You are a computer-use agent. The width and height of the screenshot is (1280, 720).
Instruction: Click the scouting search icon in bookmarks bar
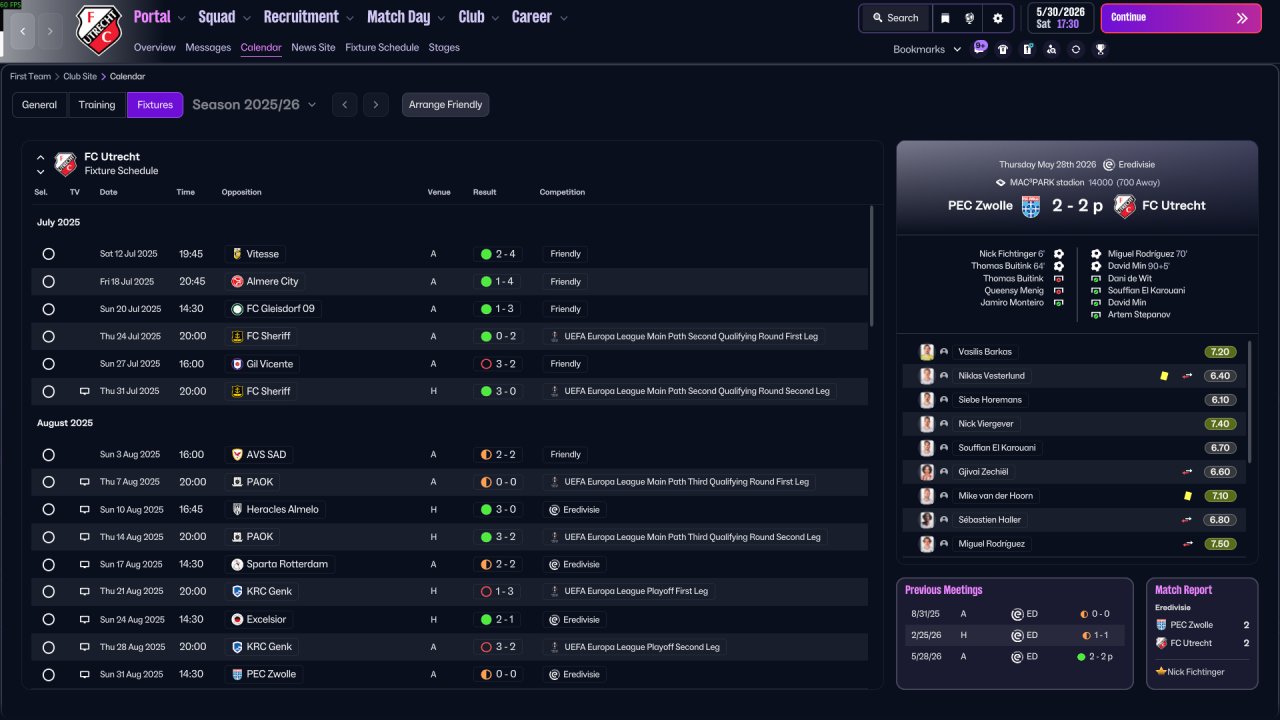[1051, 49]
